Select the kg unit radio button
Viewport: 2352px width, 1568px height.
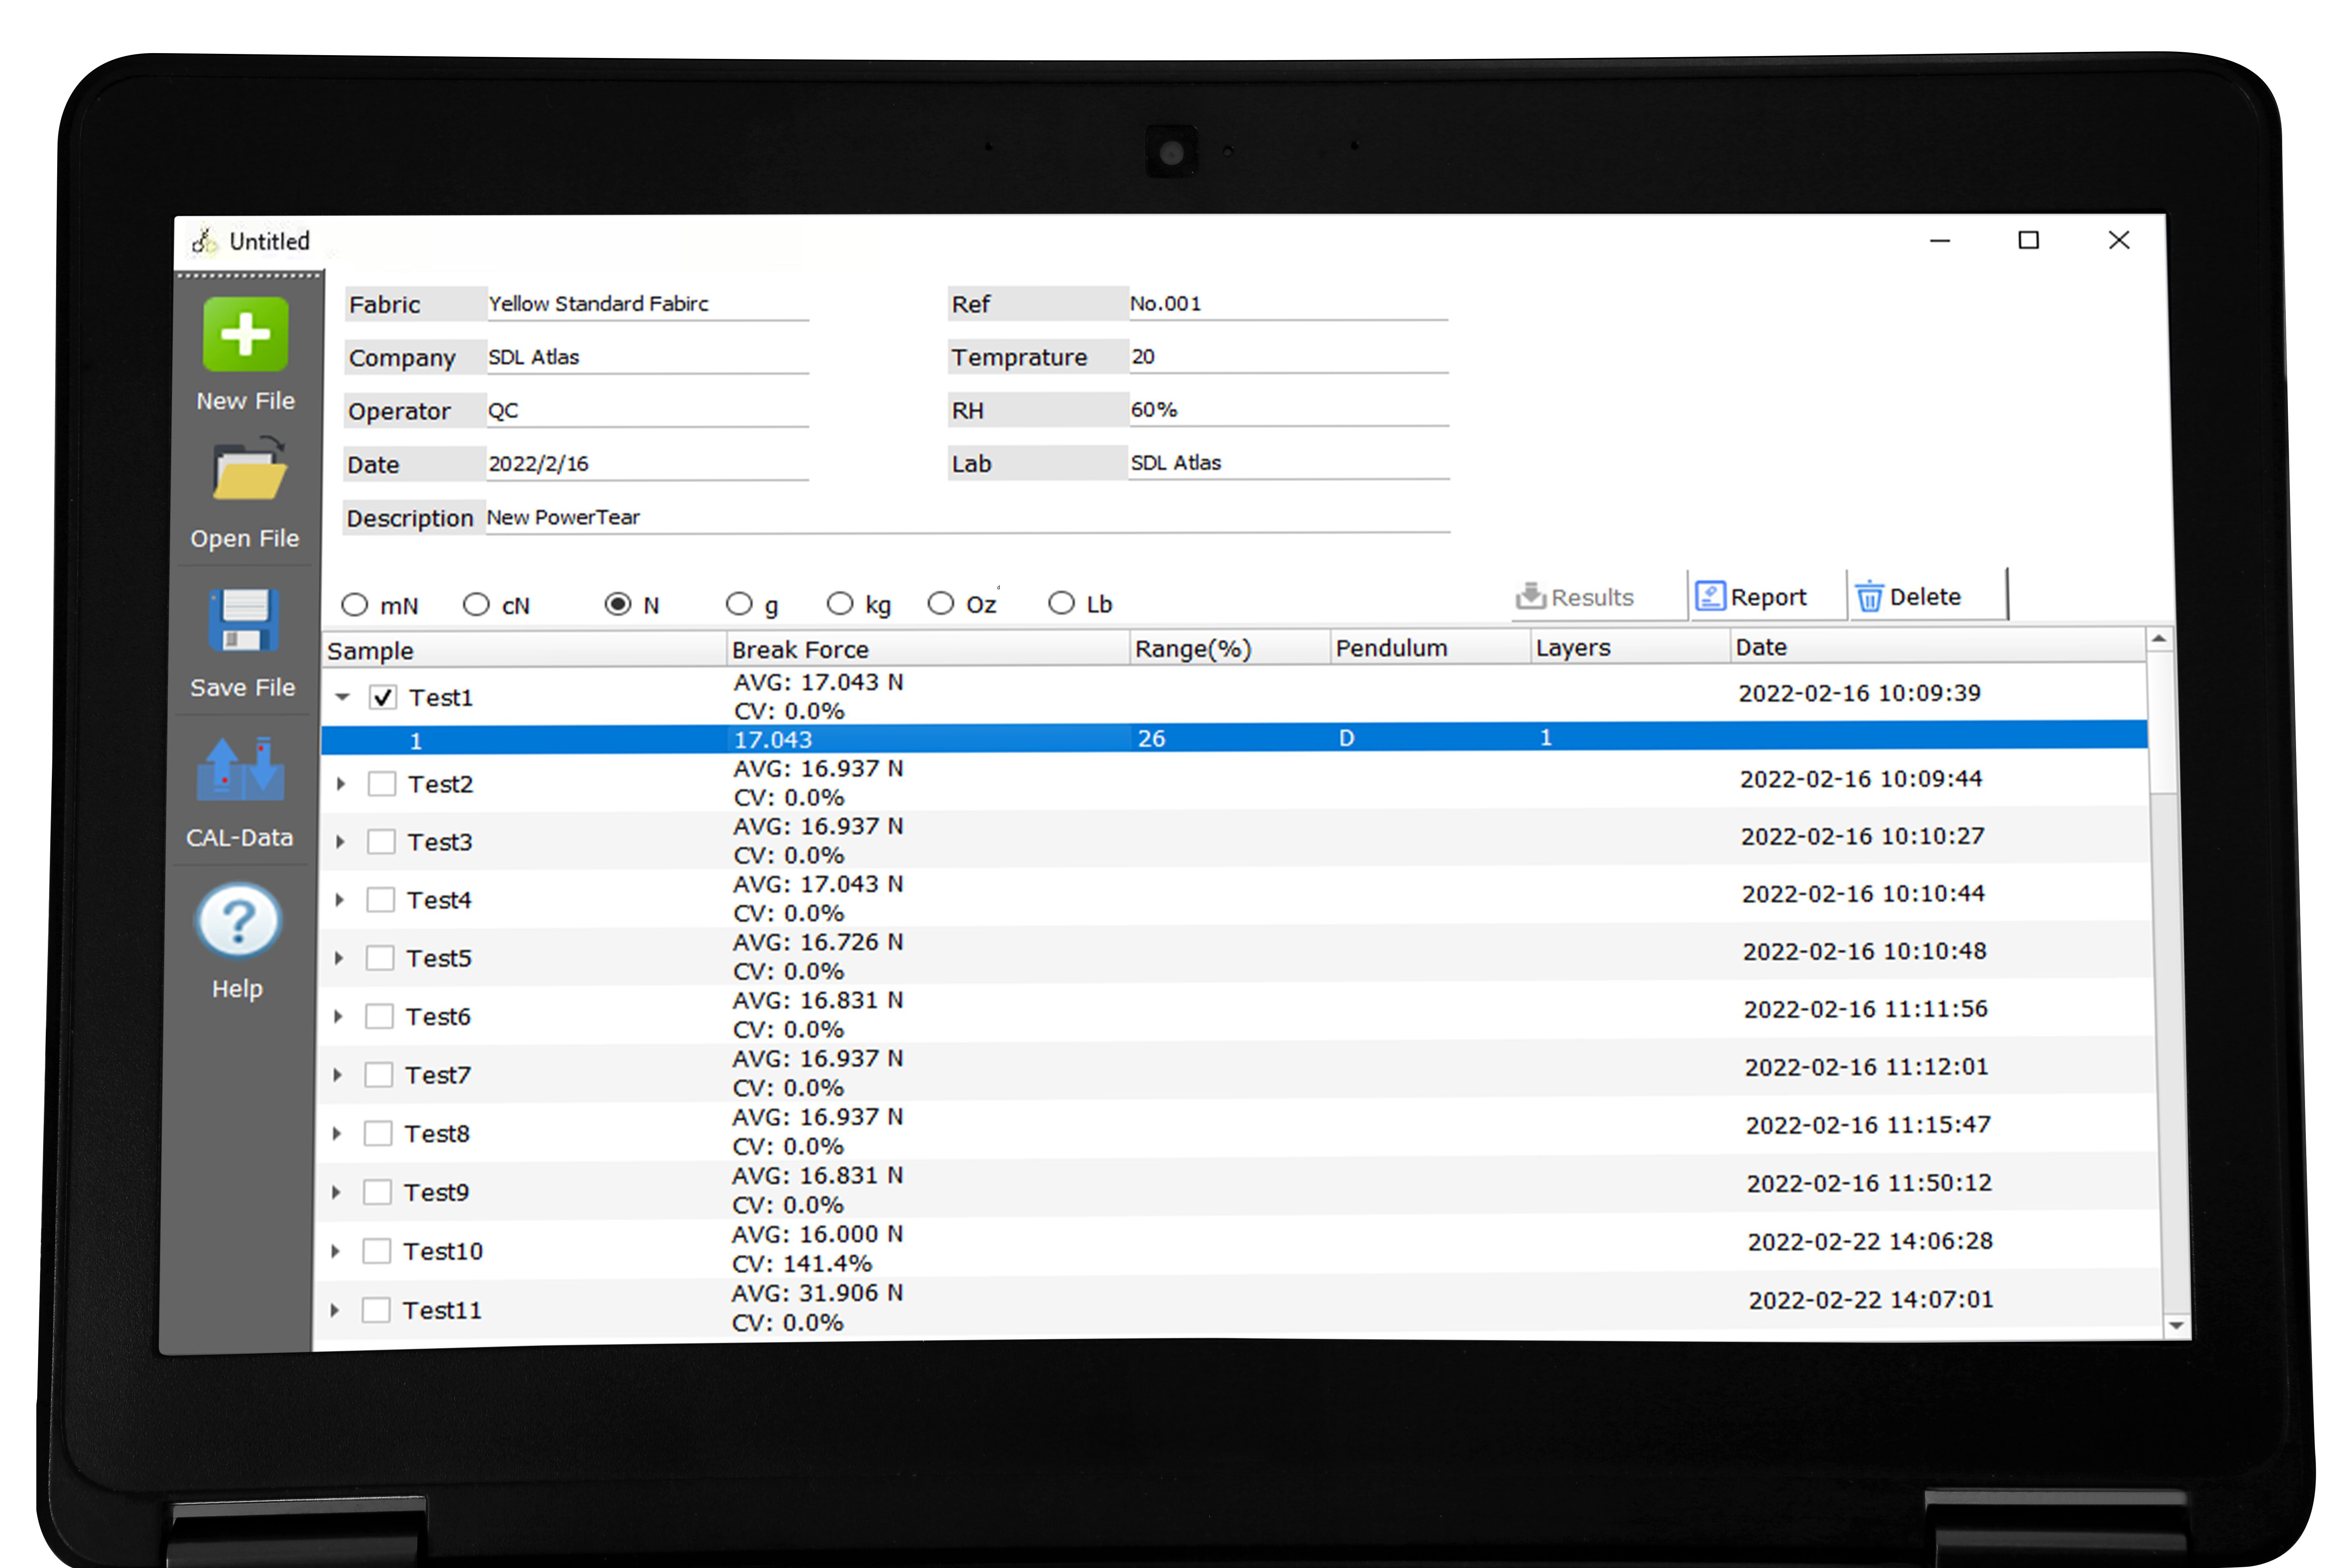tap(840, 604)
